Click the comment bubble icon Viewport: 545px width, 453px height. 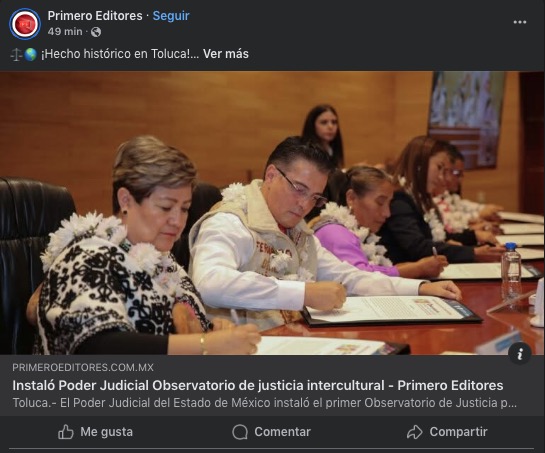coord(240,432)
